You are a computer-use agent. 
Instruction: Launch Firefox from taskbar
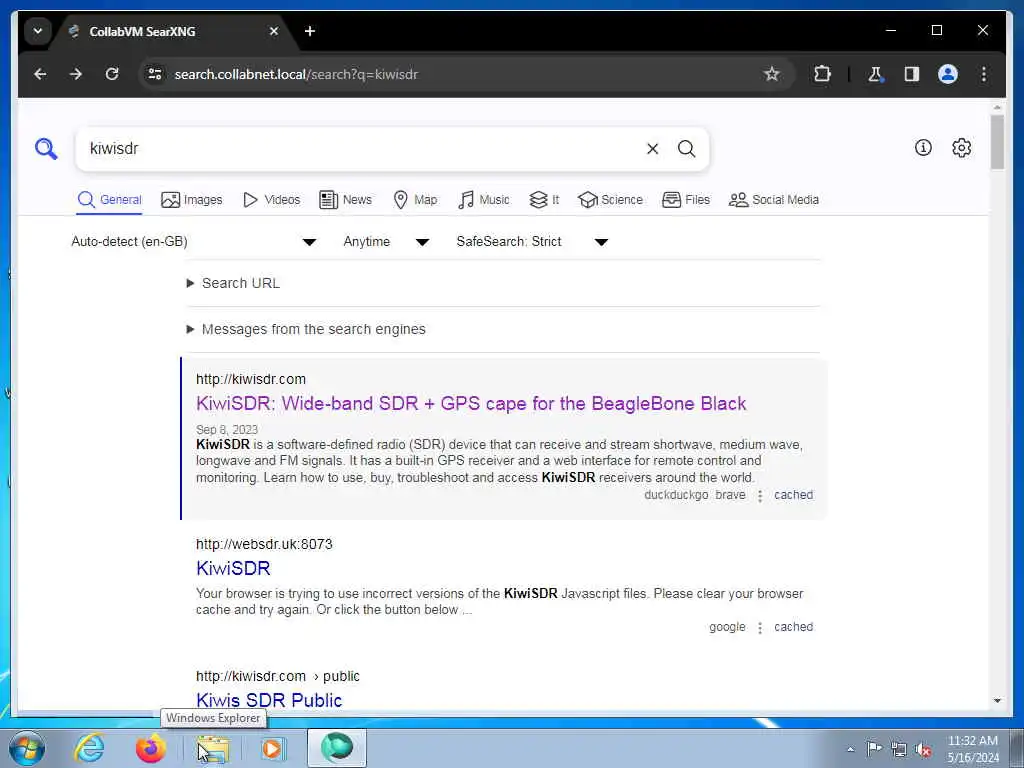[x=150, y=748]
